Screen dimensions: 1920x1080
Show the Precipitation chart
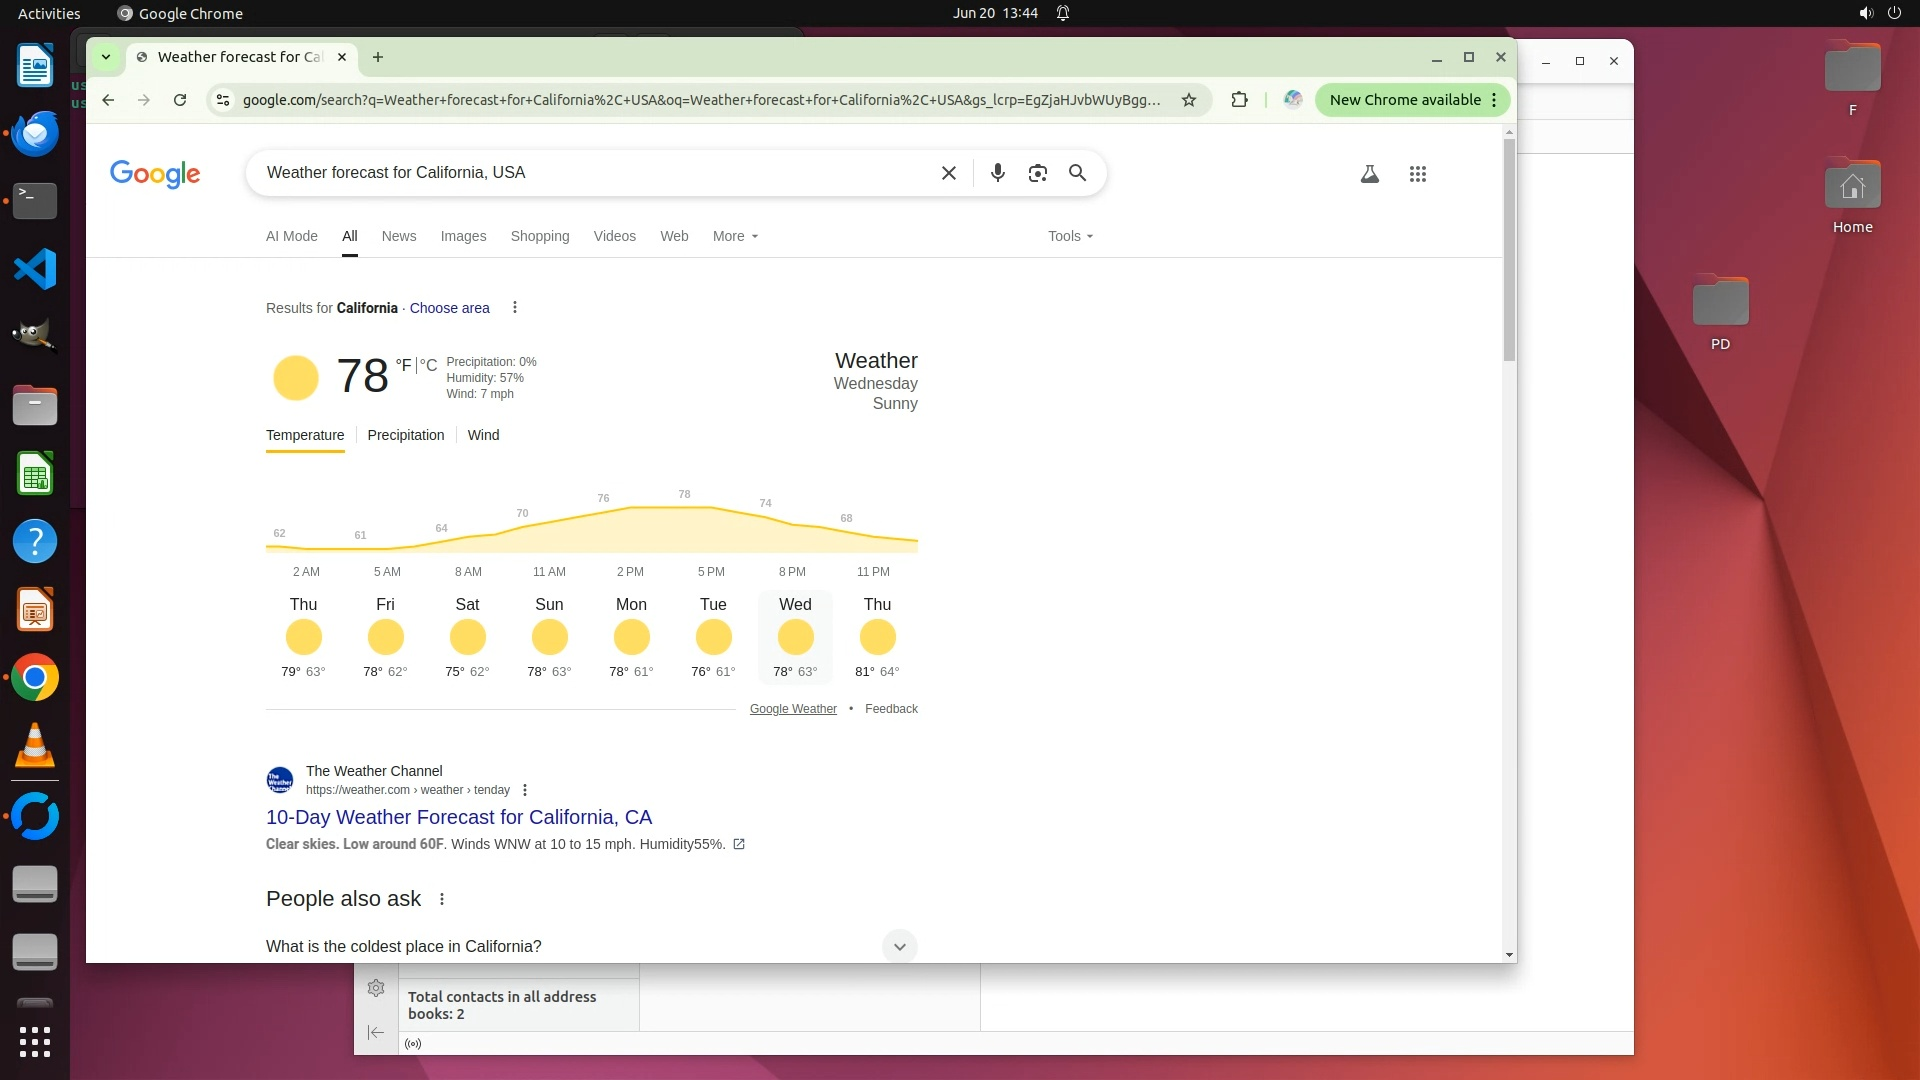(405, 435)
